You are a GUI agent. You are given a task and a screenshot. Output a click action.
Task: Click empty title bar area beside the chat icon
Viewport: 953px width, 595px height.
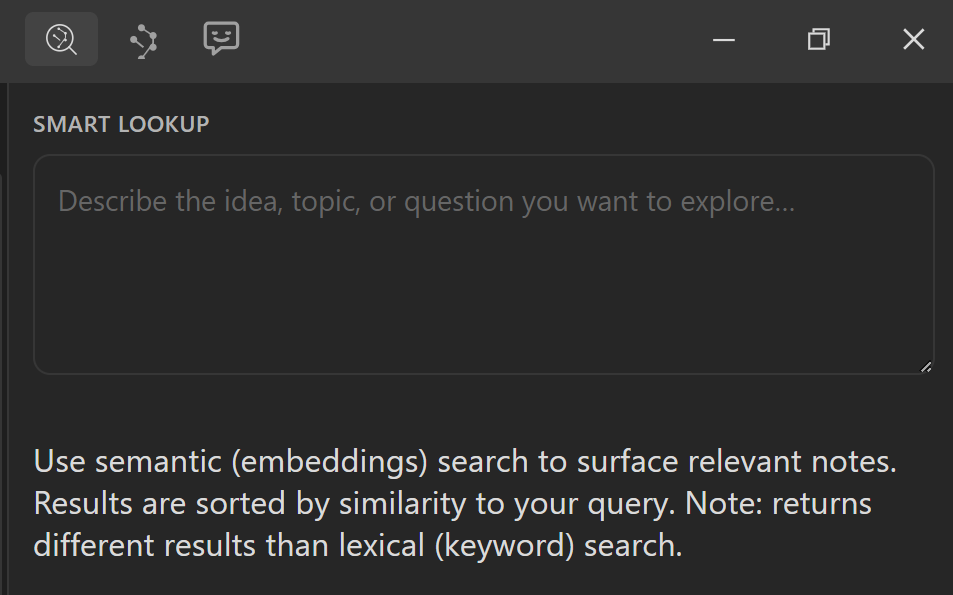pyautogui.click(x=450, y=40)
